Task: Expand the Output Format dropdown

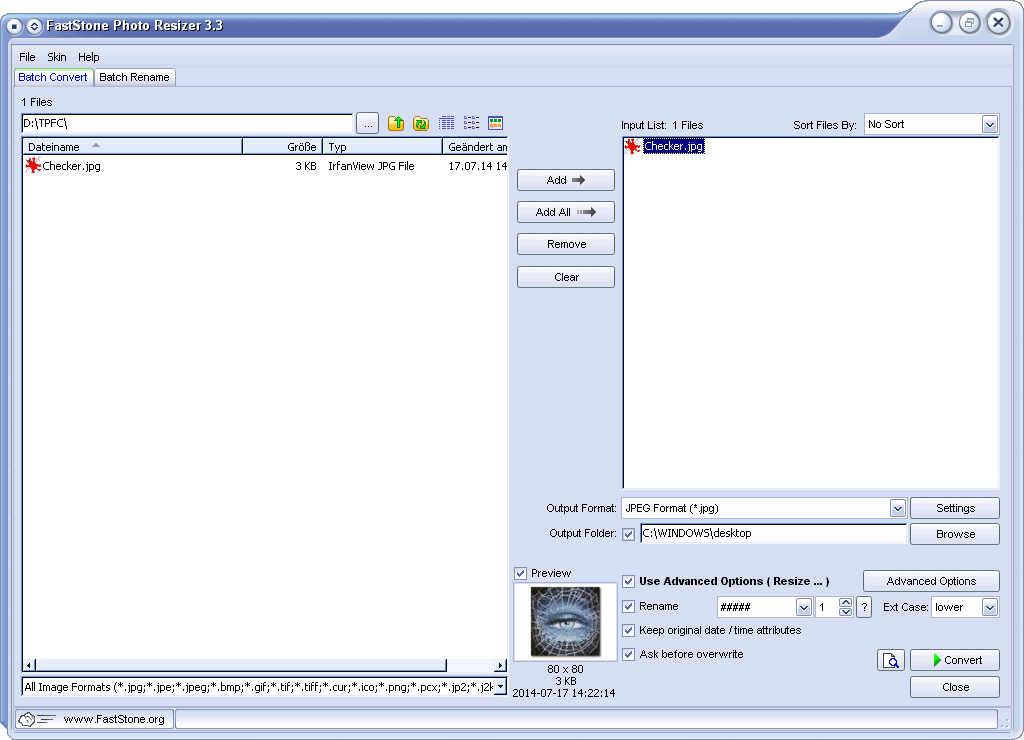Action: pyautogui.click(x=898, y=508)
